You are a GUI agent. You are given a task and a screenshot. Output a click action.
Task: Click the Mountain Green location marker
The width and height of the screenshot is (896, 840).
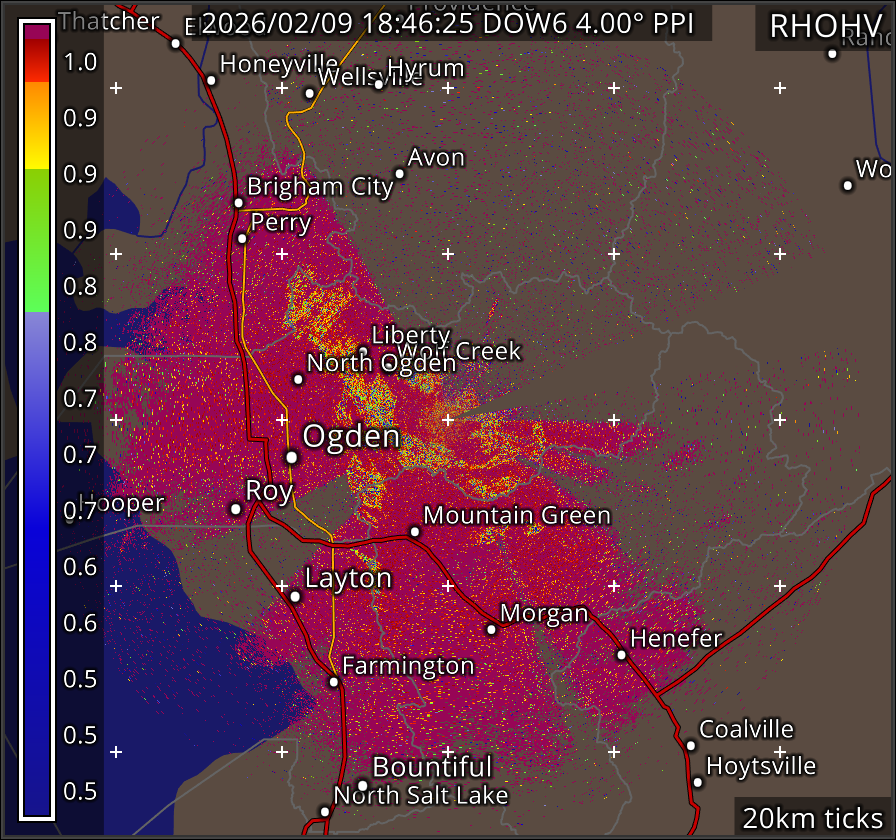click(415, 532)
